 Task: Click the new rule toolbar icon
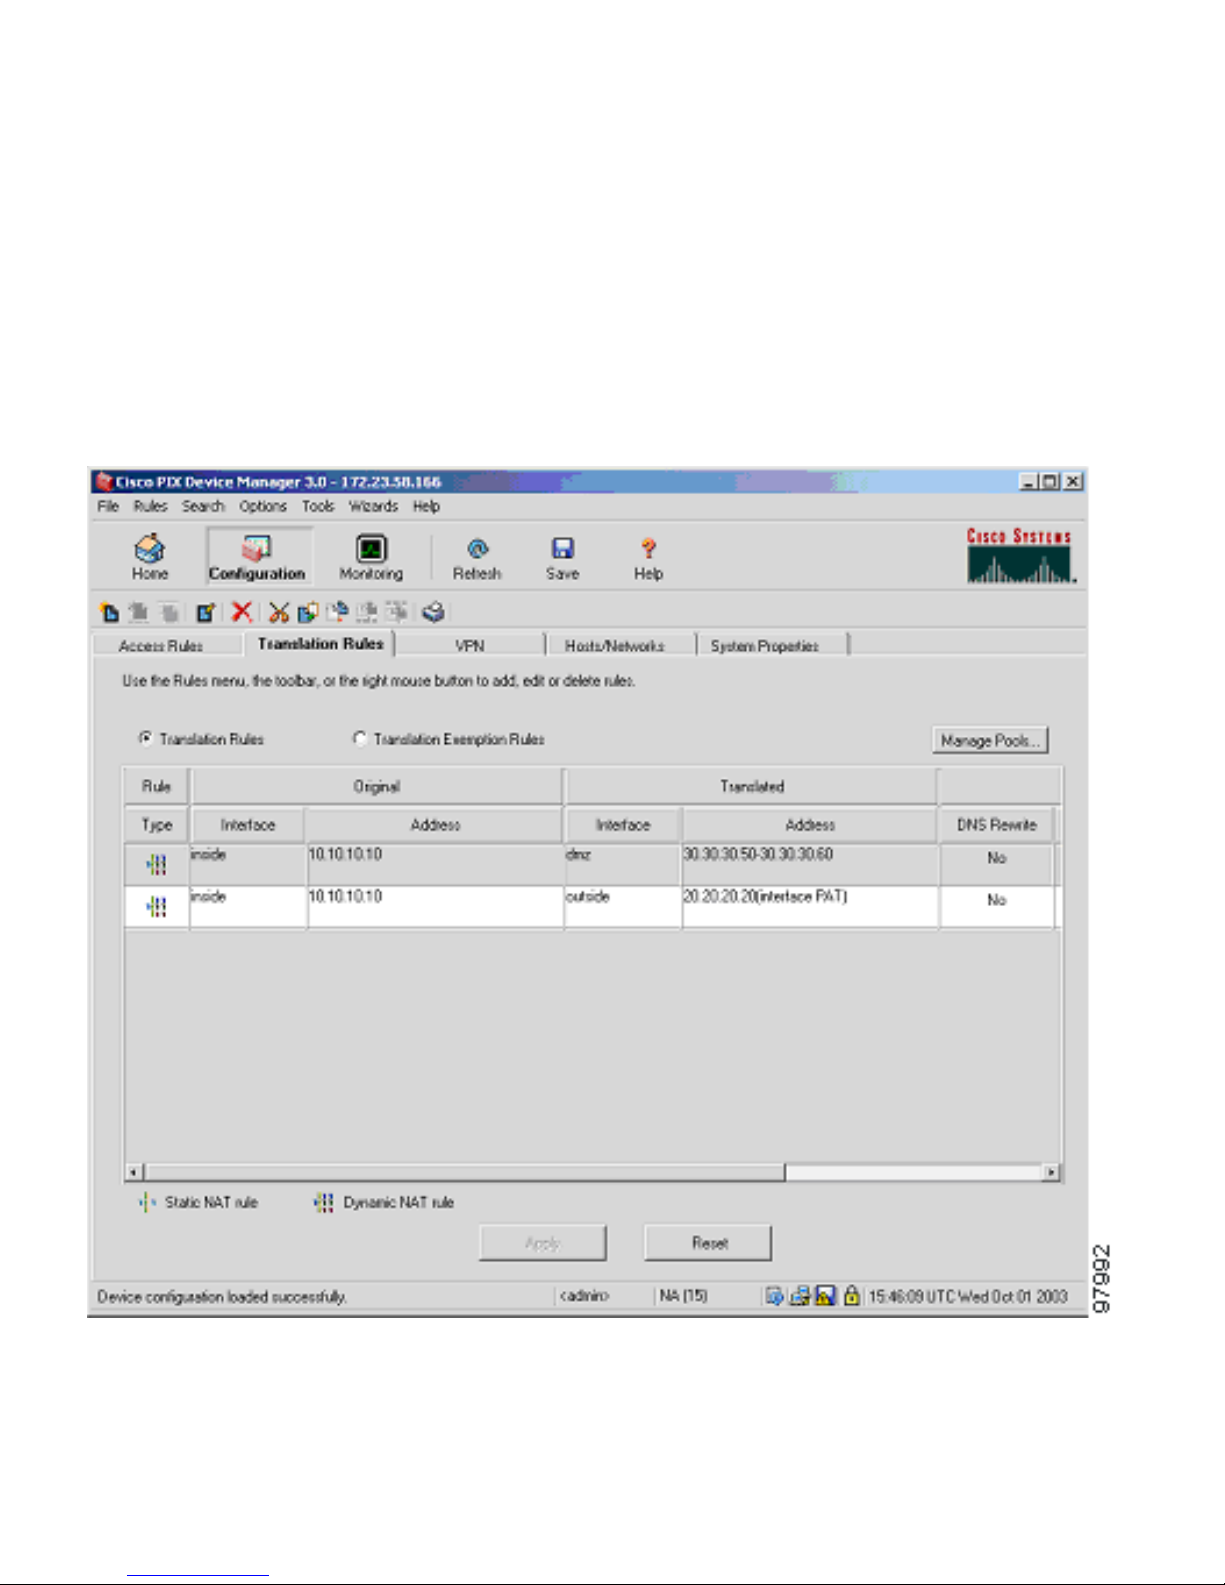coord(110,612)
